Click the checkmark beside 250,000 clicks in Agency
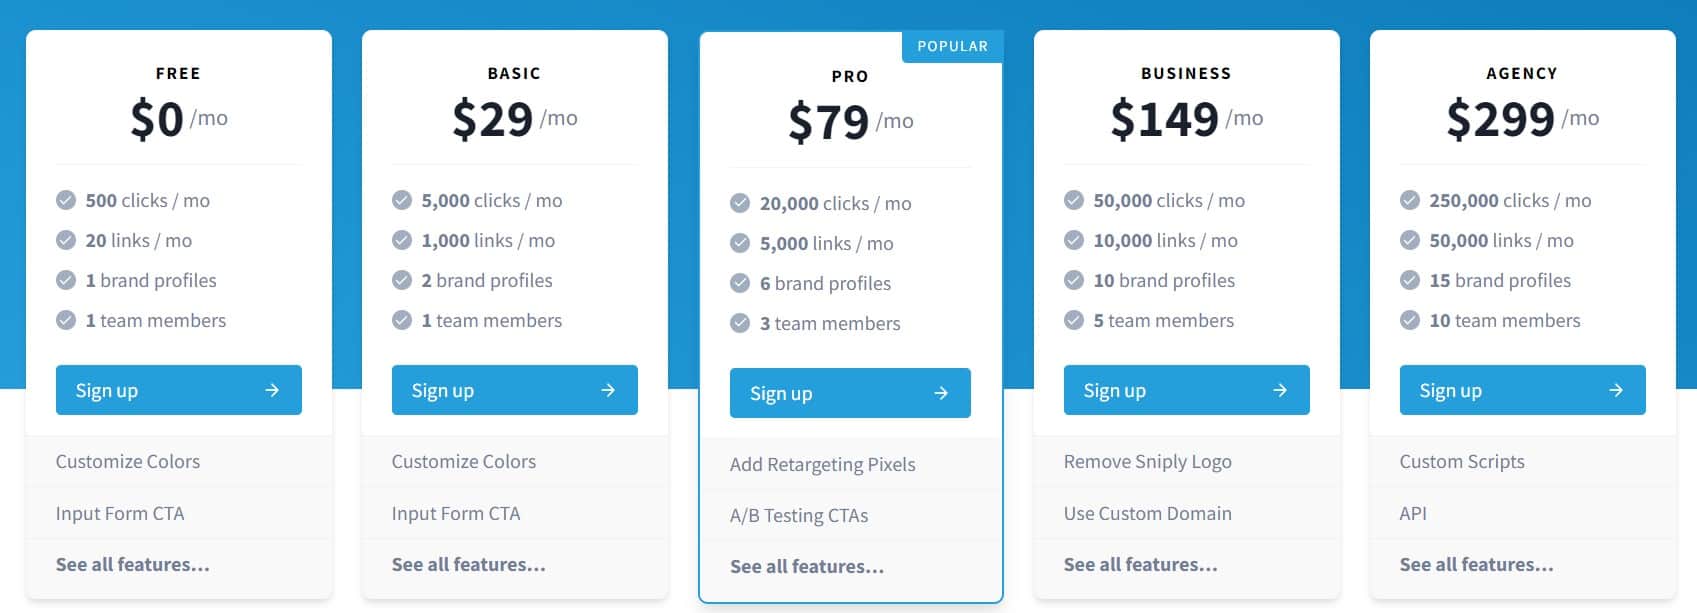 click(1409, 200)
